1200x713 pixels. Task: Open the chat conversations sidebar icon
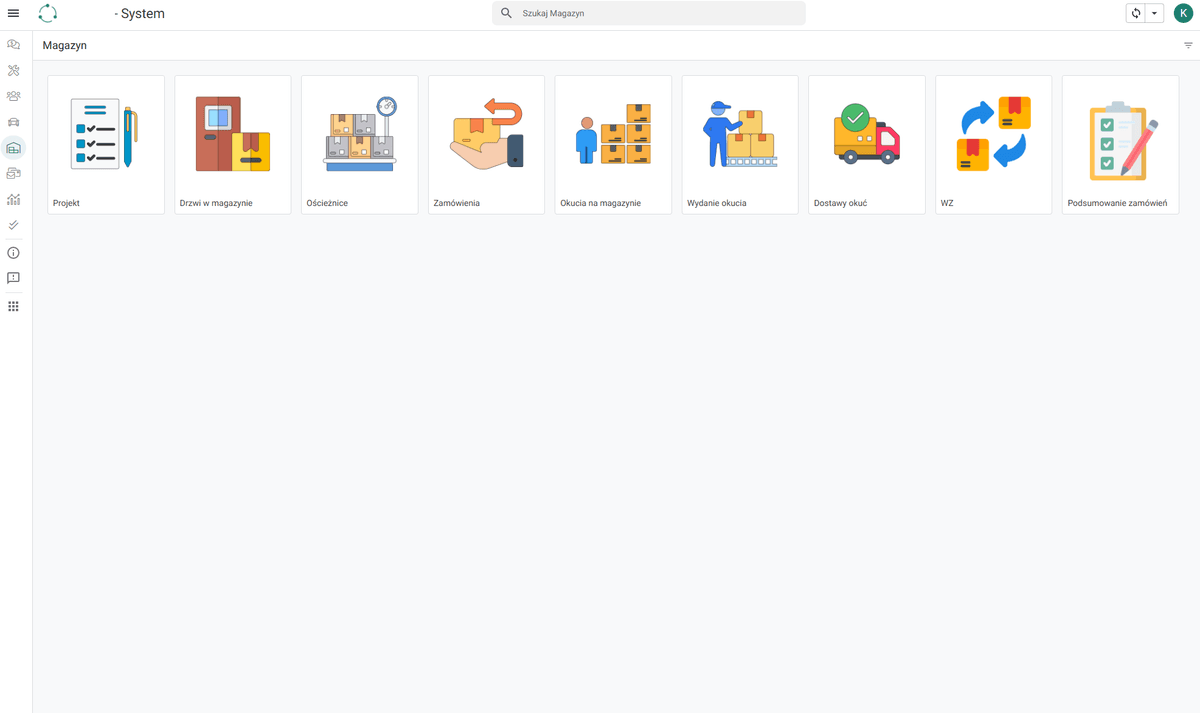13,45
